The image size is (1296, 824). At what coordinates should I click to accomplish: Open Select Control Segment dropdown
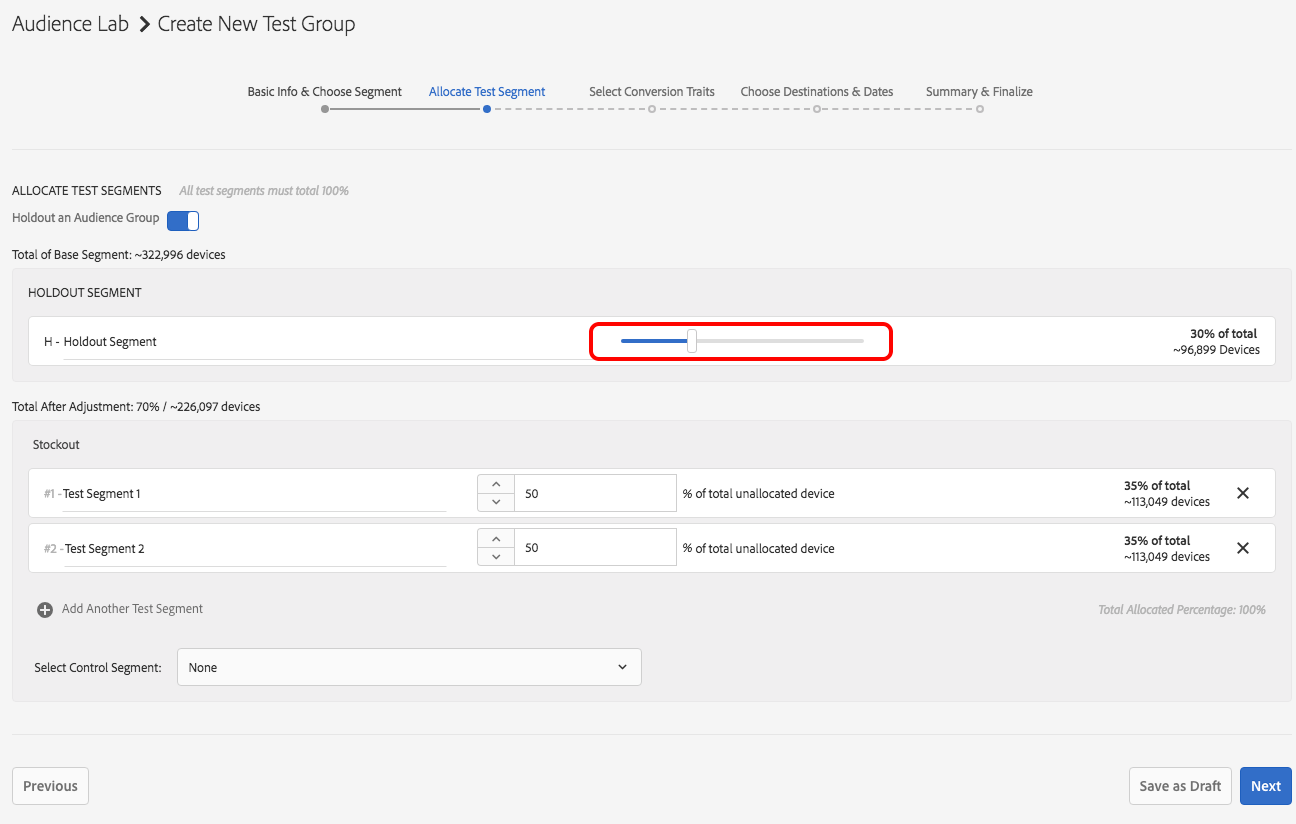[x=409, y=667]
